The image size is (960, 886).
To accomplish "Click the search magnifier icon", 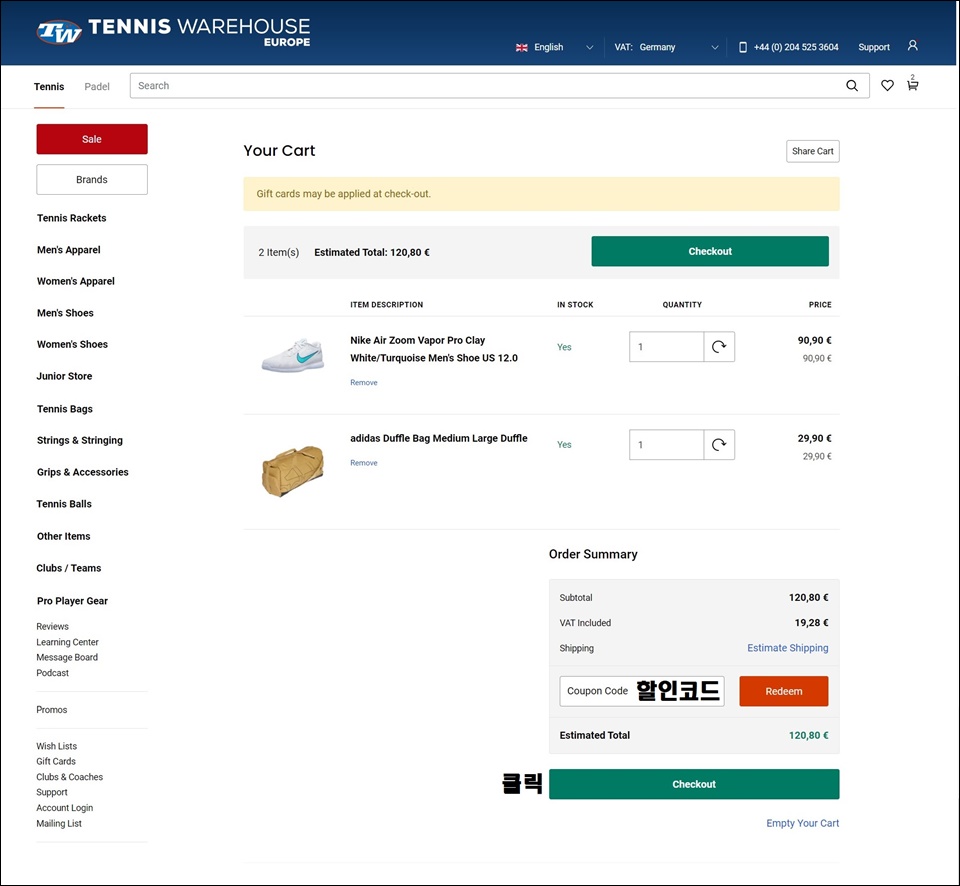I will pos(852,86).
